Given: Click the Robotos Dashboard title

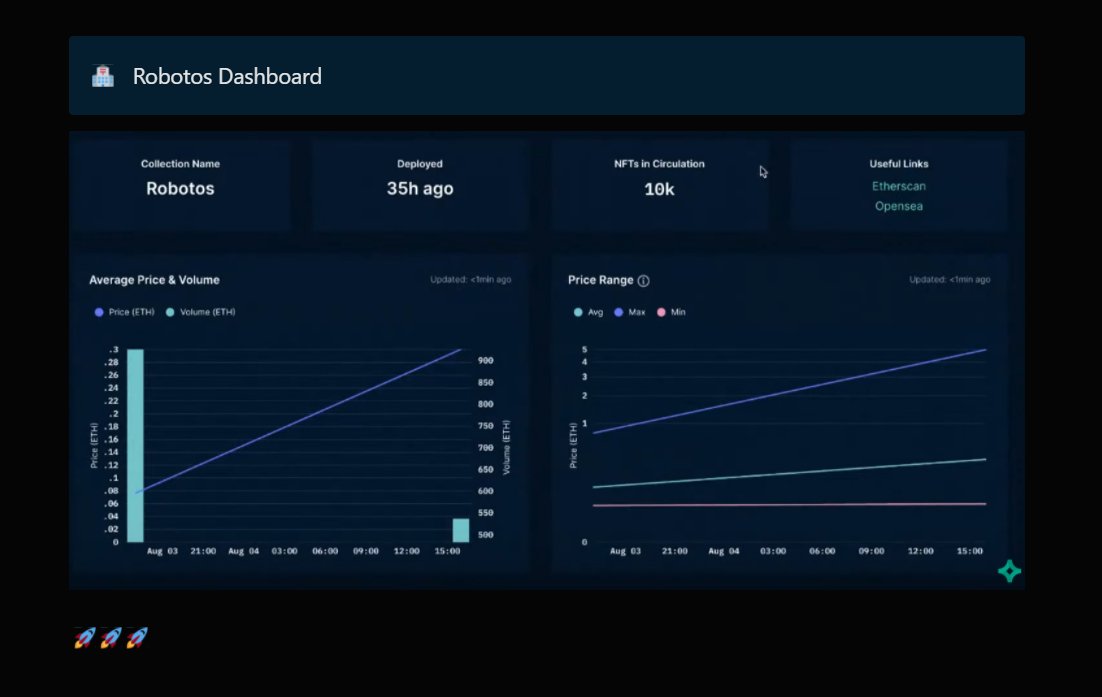Looking at the screenshot, I should 227,76.
